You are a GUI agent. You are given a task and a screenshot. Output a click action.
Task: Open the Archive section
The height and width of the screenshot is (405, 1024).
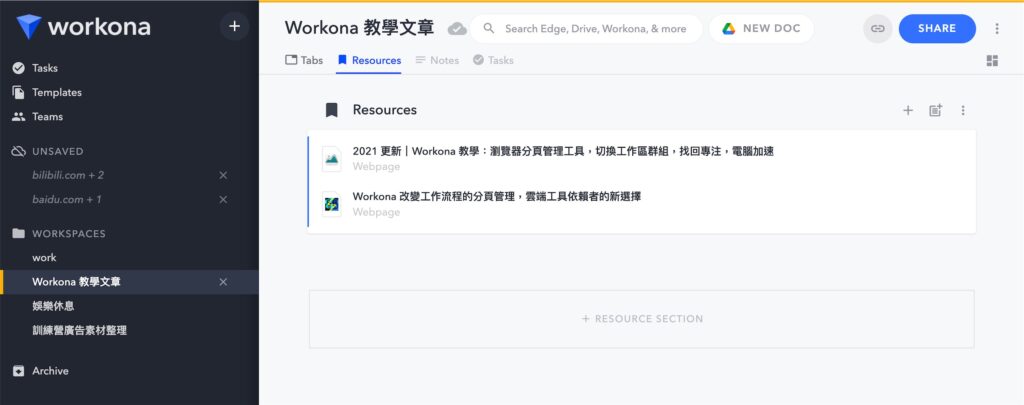point(50,370)
